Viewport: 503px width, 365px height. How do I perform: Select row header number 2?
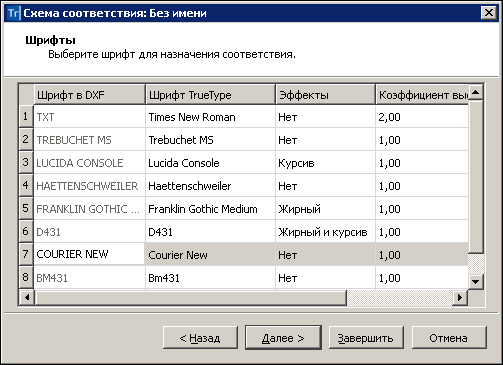26,140
